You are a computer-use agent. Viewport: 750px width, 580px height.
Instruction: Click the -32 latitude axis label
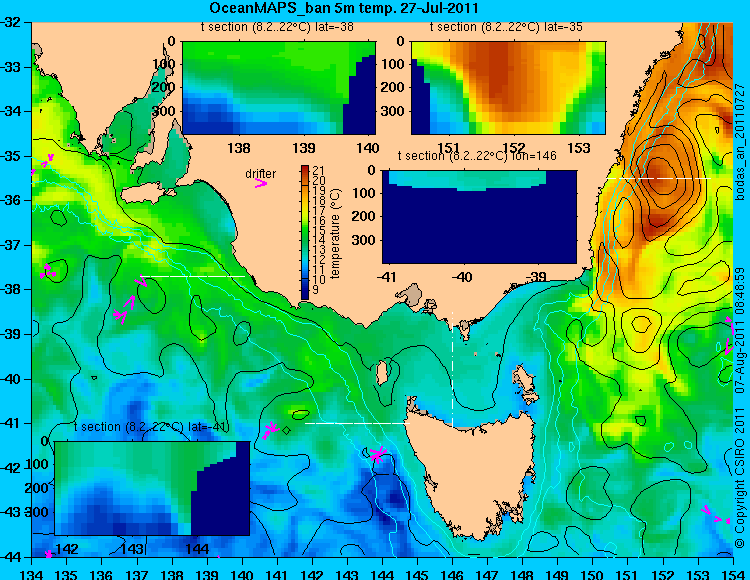(x=12, y=22)
